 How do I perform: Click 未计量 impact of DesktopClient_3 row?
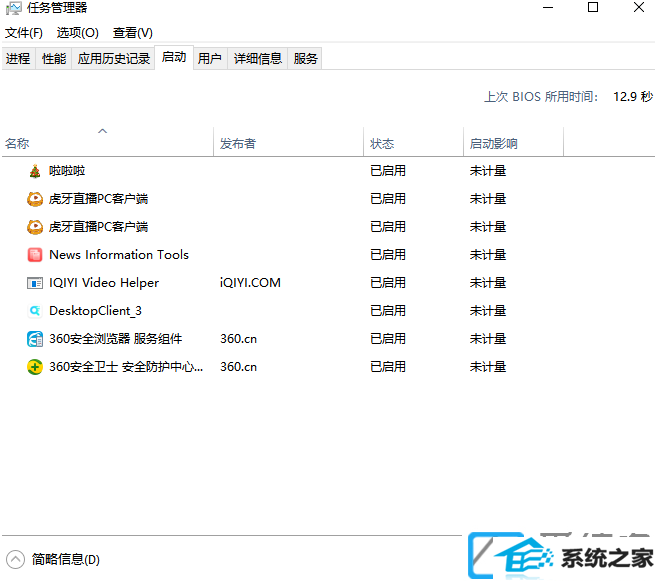(488, 311)
